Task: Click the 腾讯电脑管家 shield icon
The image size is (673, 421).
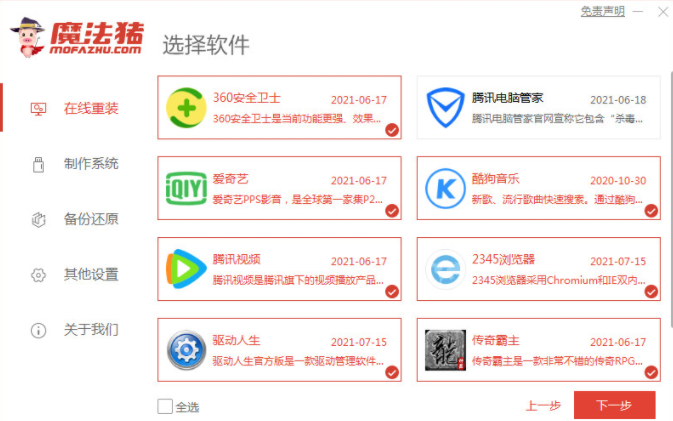Action: pos(445,107)
